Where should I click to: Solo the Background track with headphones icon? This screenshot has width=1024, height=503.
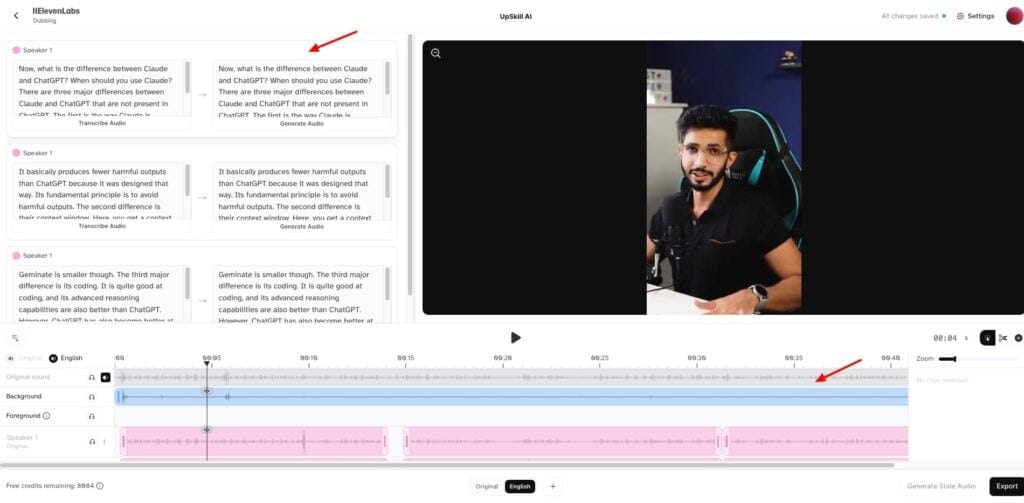[x=91, y=397]
